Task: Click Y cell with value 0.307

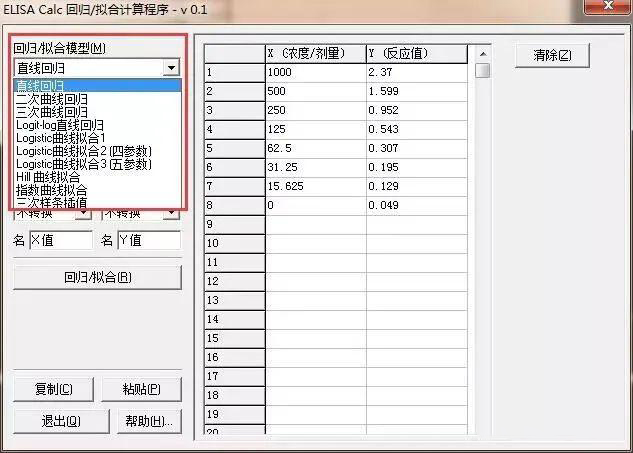Action: pyautogui.click(x=417, y=149)
